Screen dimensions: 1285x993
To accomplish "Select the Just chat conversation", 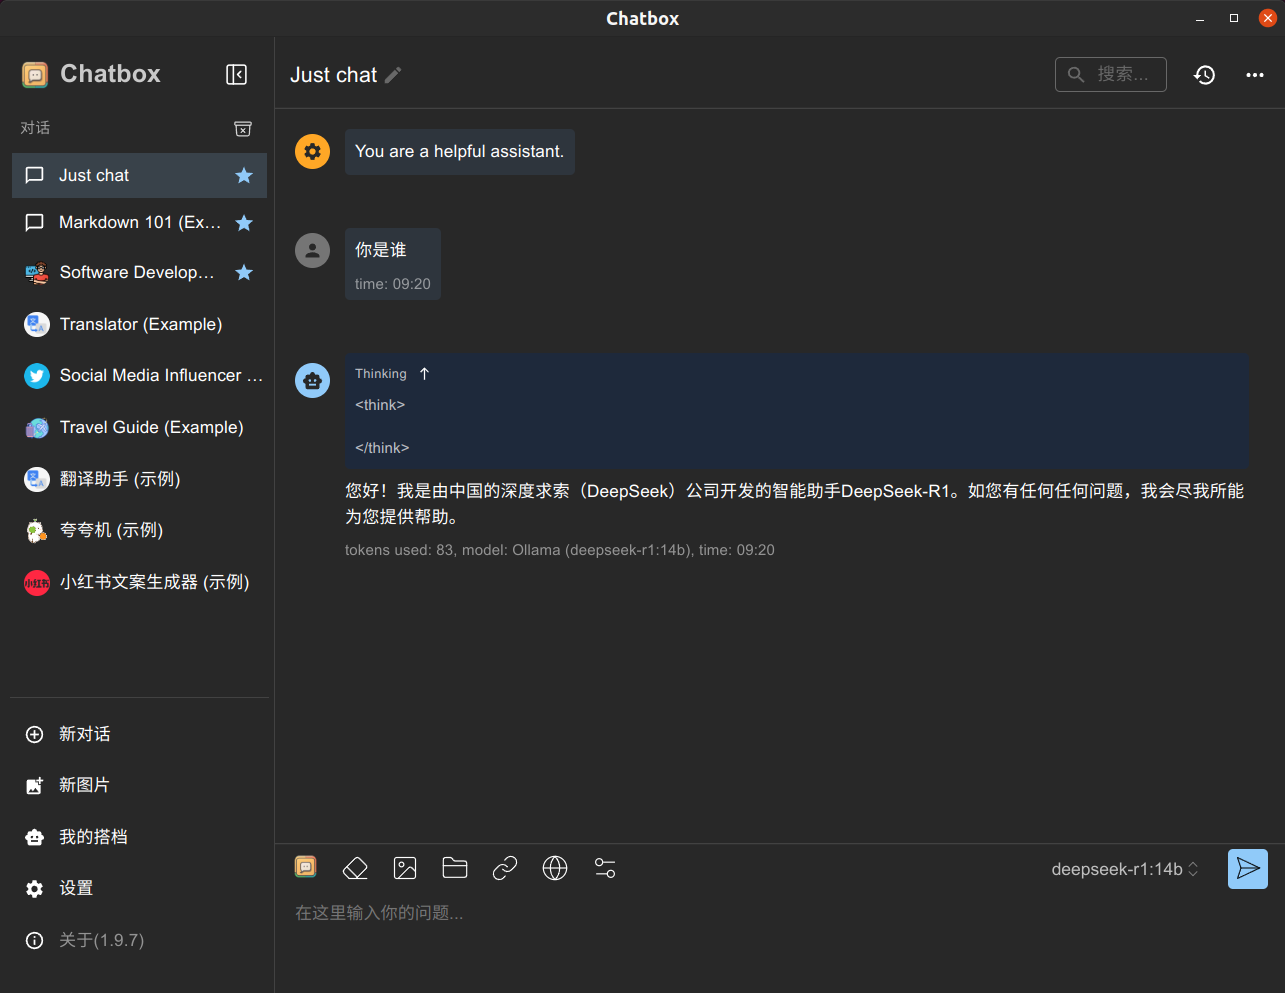I will click(x=139, y=175).
